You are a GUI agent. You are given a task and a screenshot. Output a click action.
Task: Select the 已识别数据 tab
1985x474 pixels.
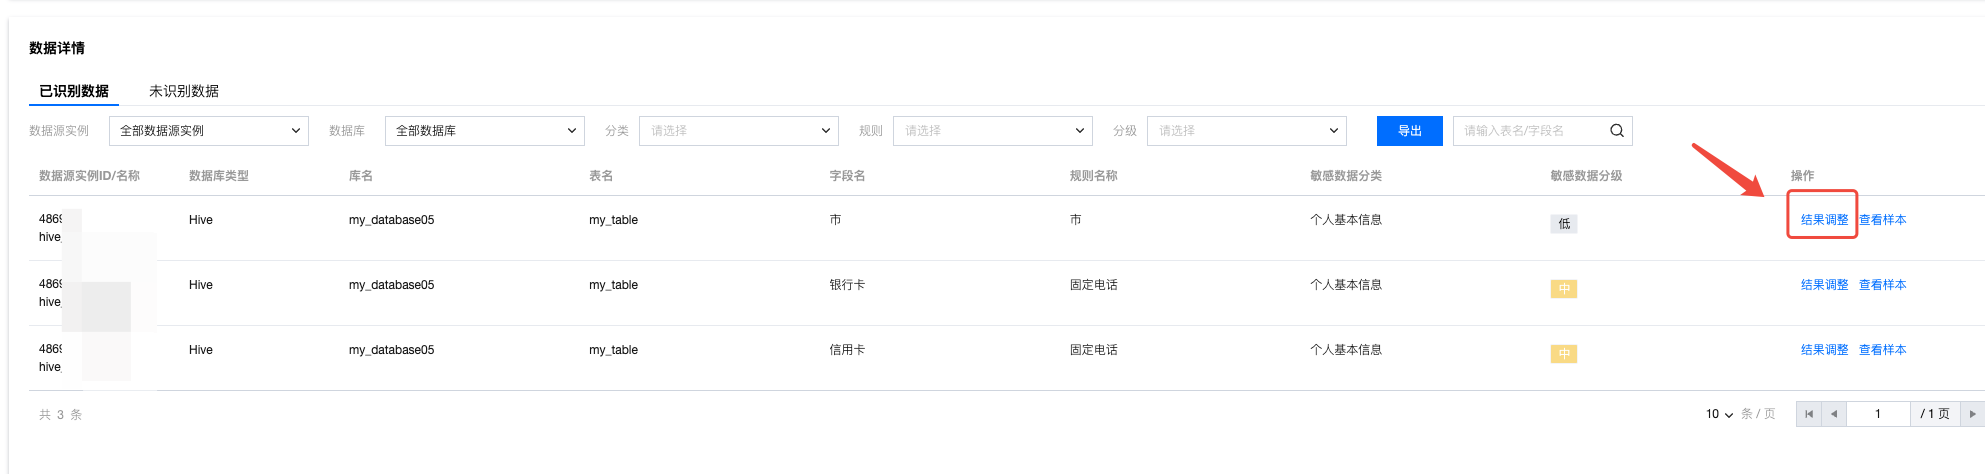coord(74,91)
